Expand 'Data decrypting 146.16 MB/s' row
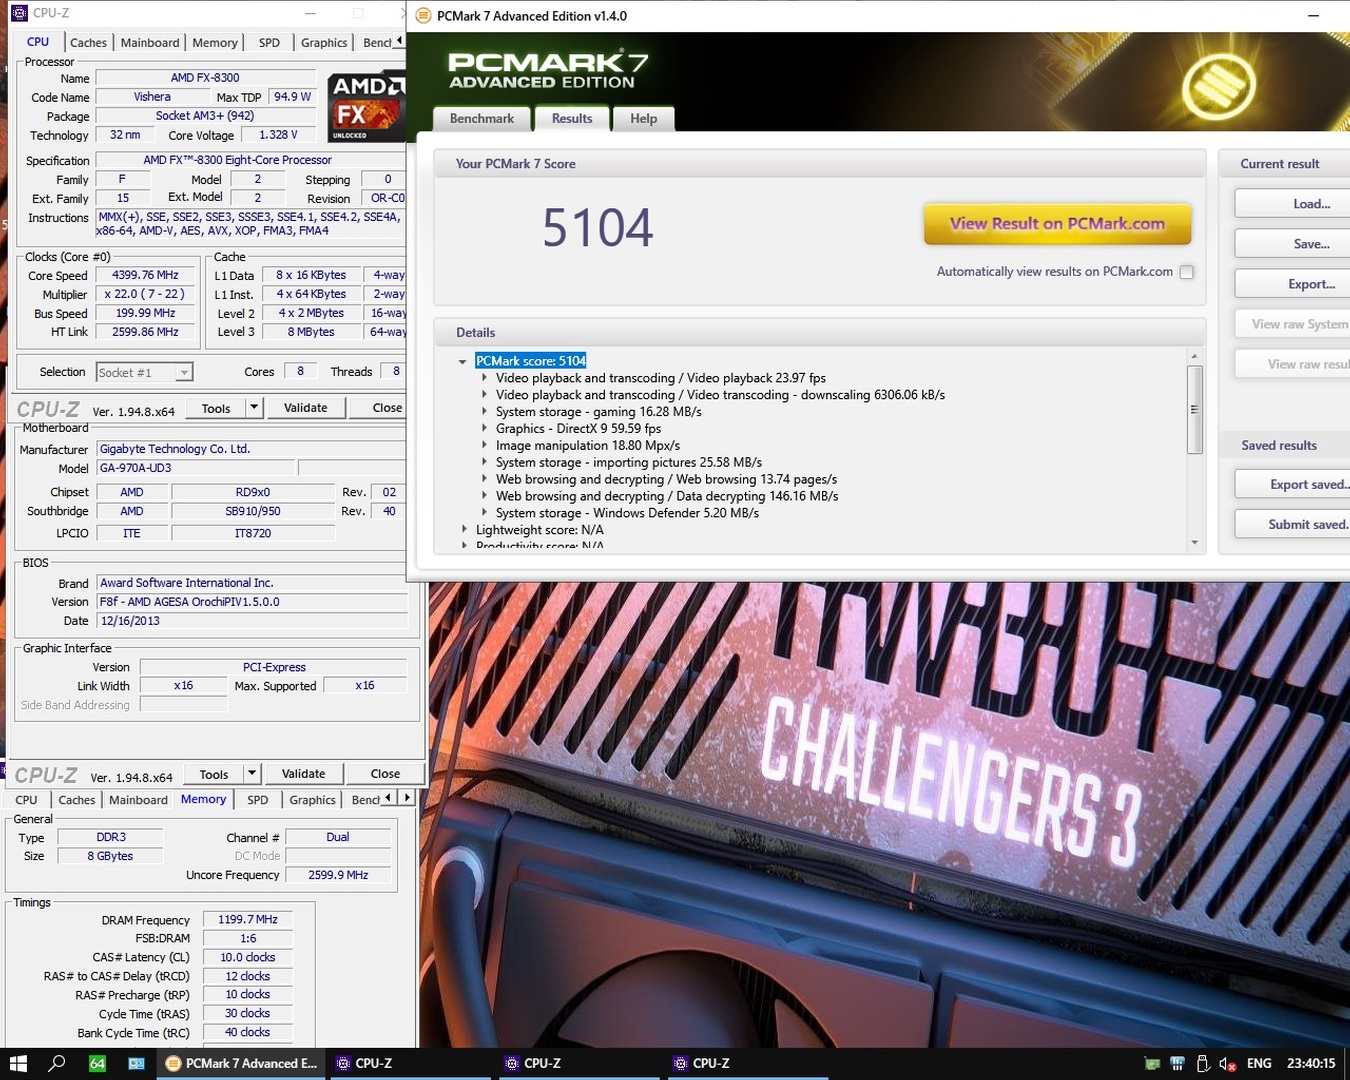Viewport: 1350px width, 1080px height. 485,496
